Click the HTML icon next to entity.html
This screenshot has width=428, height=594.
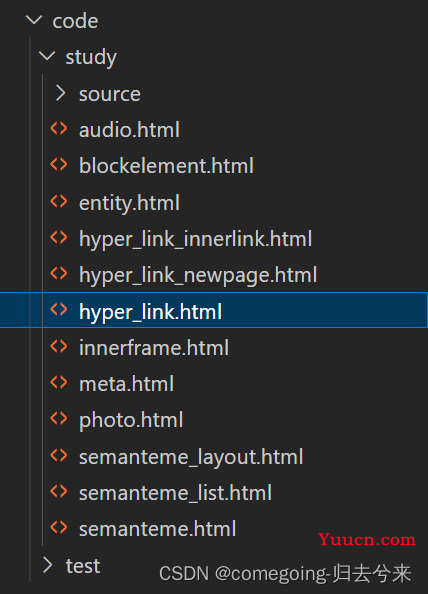(x=59, y=202)
